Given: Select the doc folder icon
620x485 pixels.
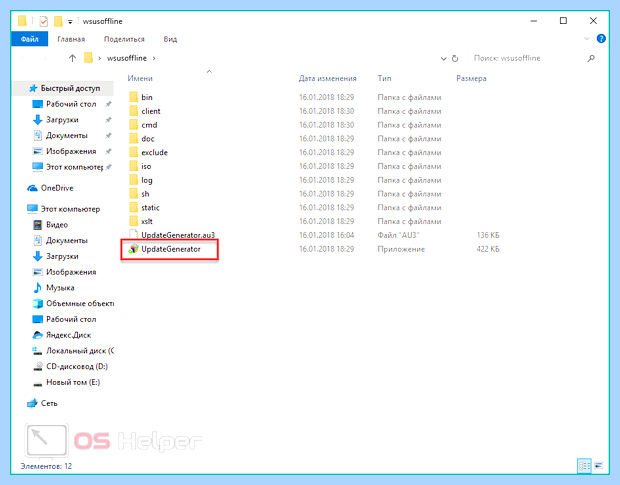Looking at the screenshot, I should pos(134,139).
